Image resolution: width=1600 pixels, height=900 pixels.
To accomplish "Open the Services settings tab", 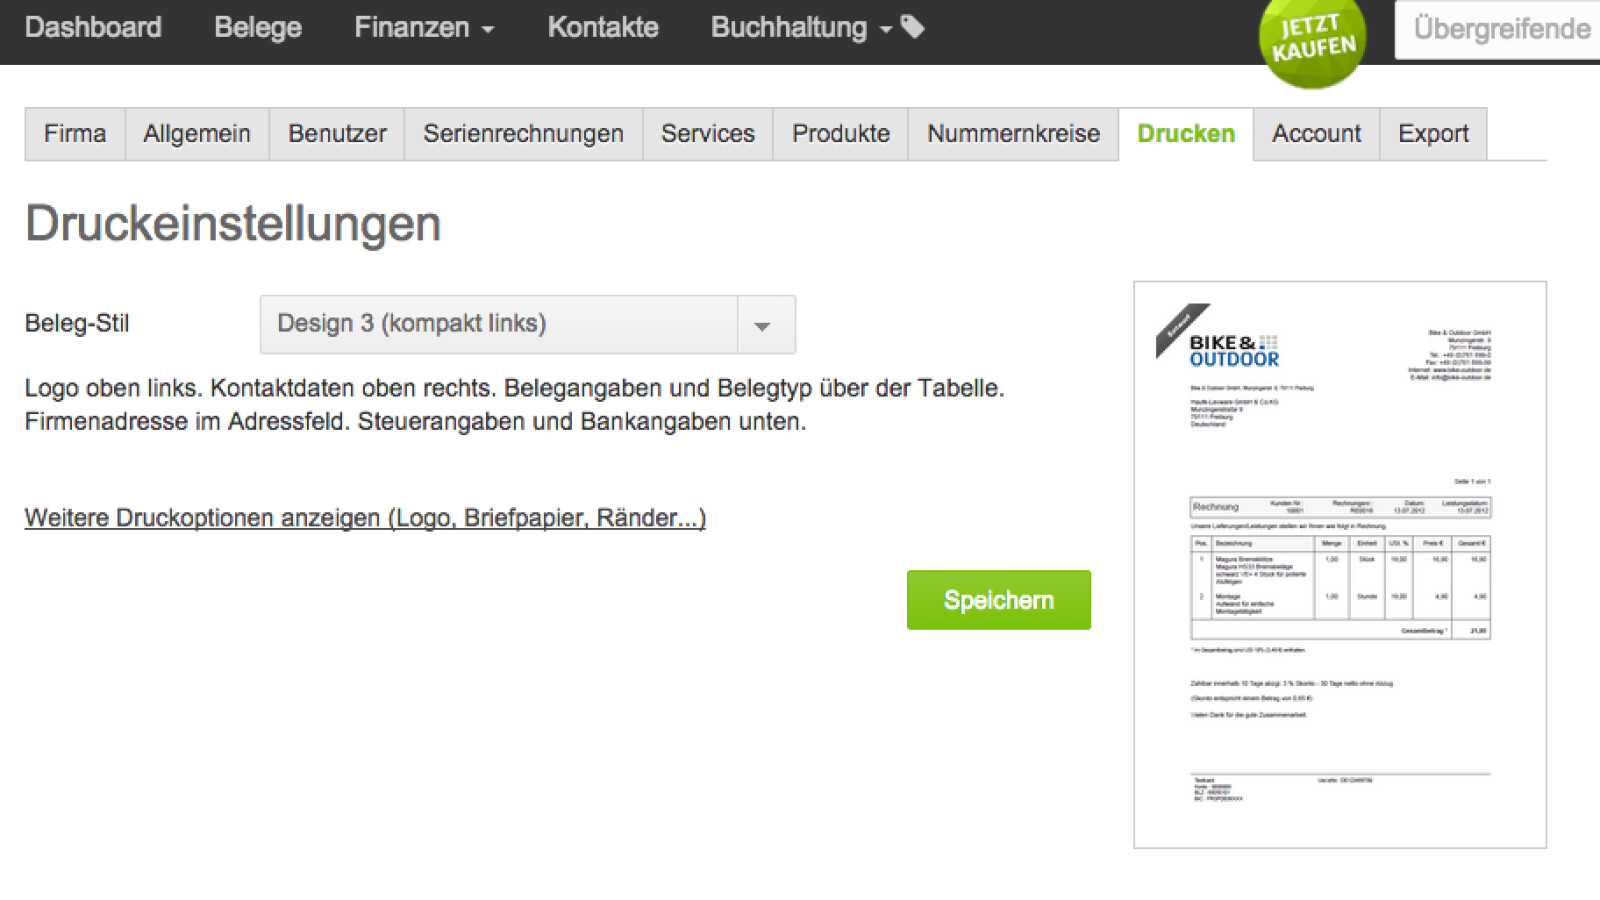I will pyautogui.click(x=706, y=133).
